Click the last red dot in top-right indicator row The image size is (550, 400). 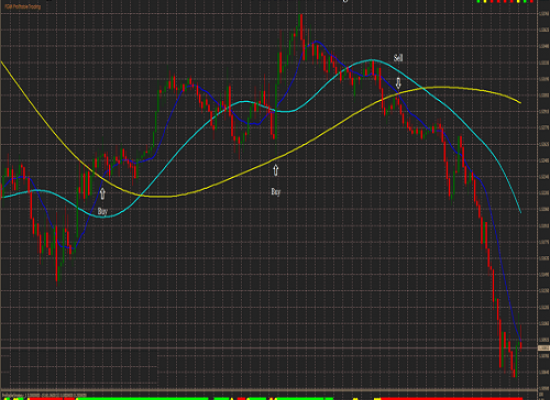pos(531,2)
